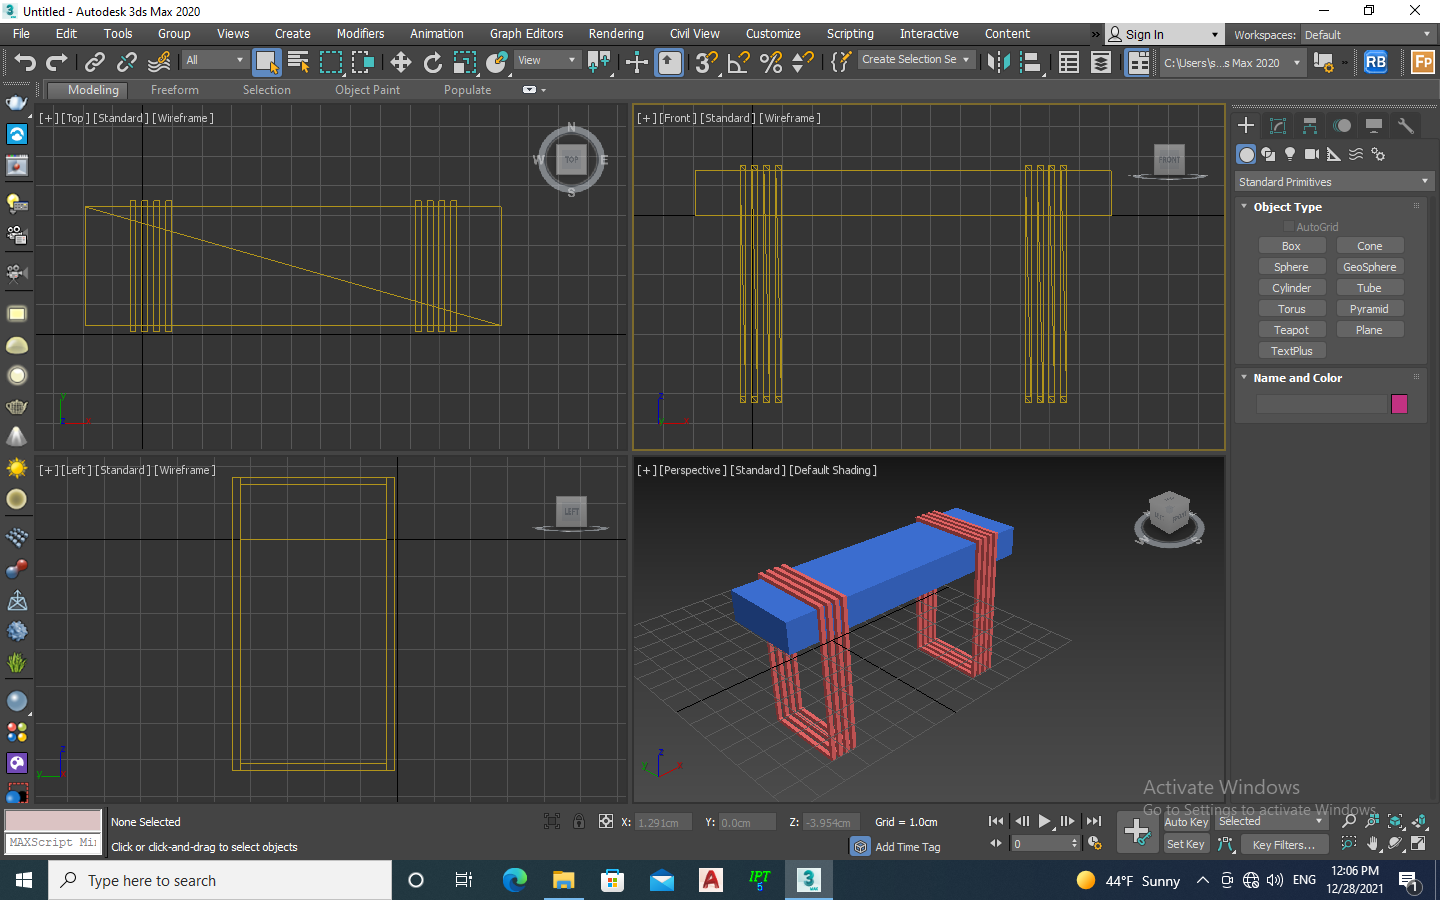Image resolution: width=1440 pixels, height=900 pixels.
Task: Open the Modify panel tab icon
Action: [x=1277, y=125]
